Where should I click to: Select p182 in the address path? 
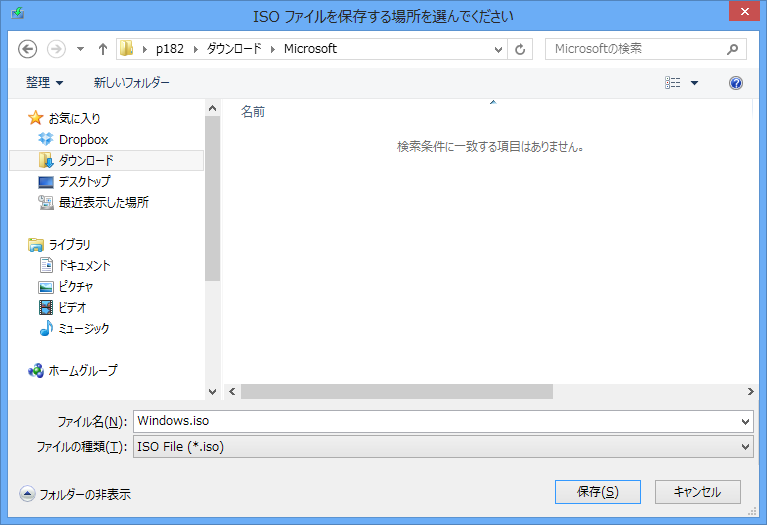(170, 49)
